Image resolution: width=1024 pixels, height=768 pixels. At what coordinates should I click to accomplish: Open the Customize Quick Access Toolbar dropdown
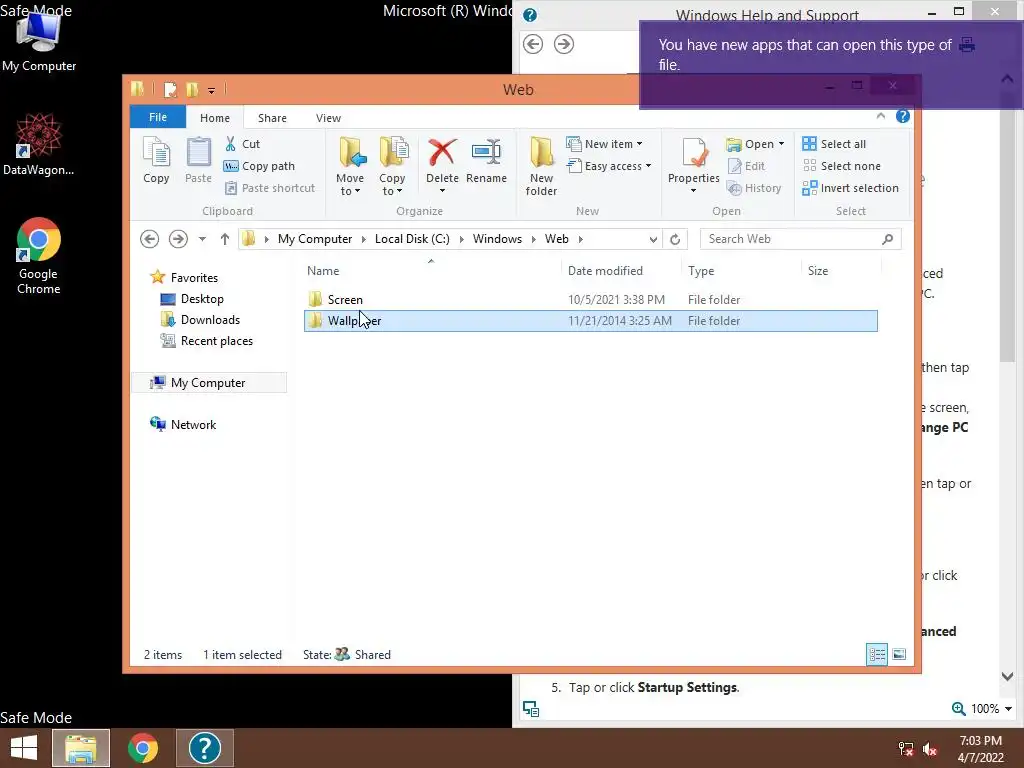click(x=211, y=90)
